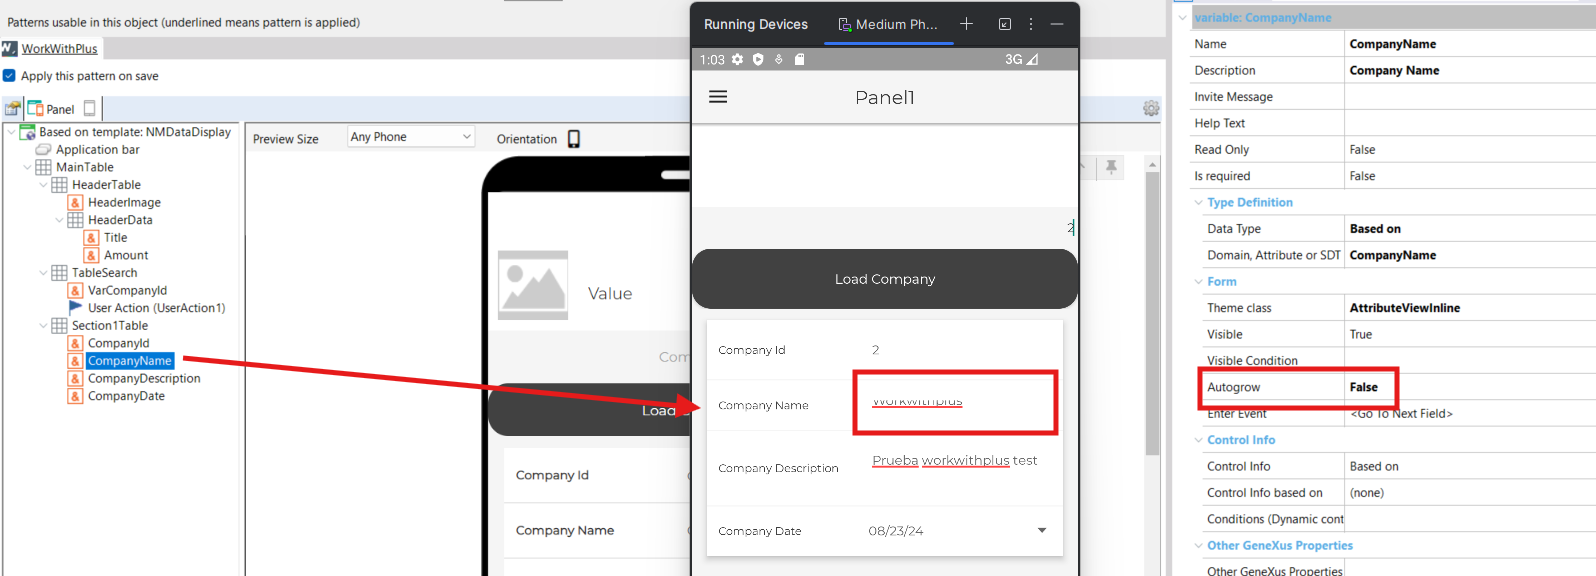The width and height of the screenshot is (1596, 576).
Task: Click the company id input field showing 2
Action: tap(885, 227)
